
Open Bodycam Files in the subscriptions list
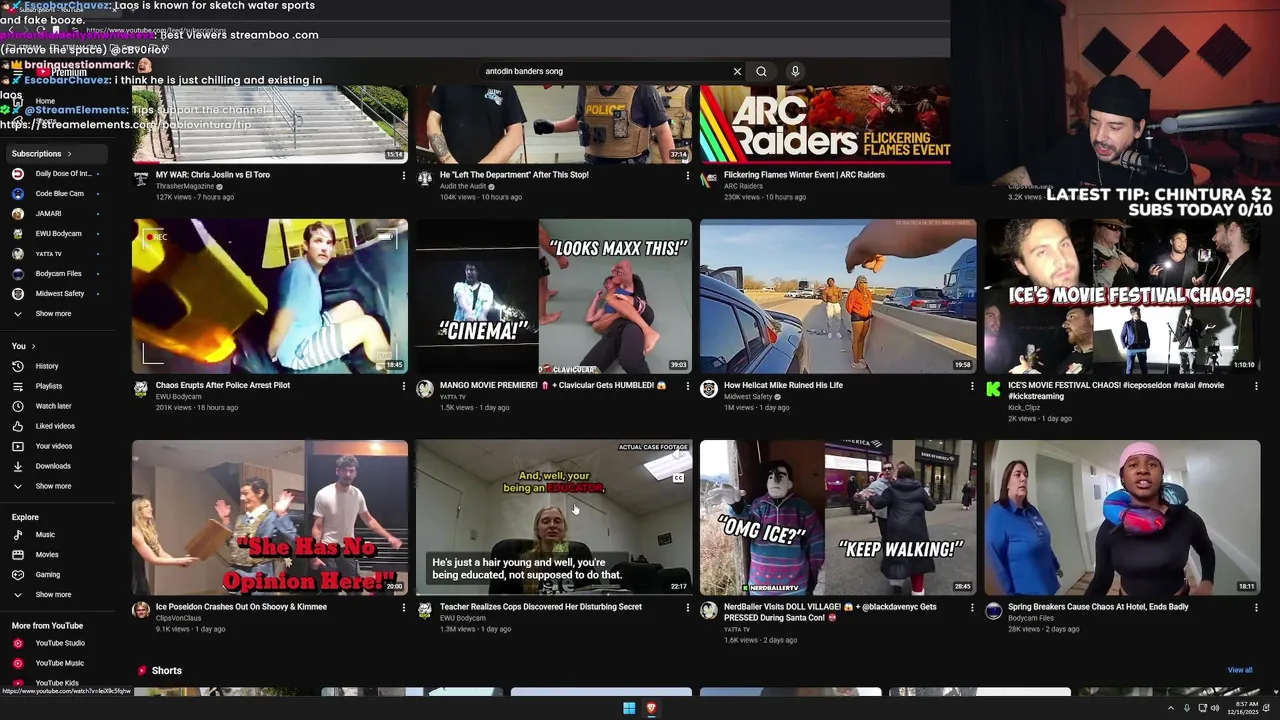(58, 273)
